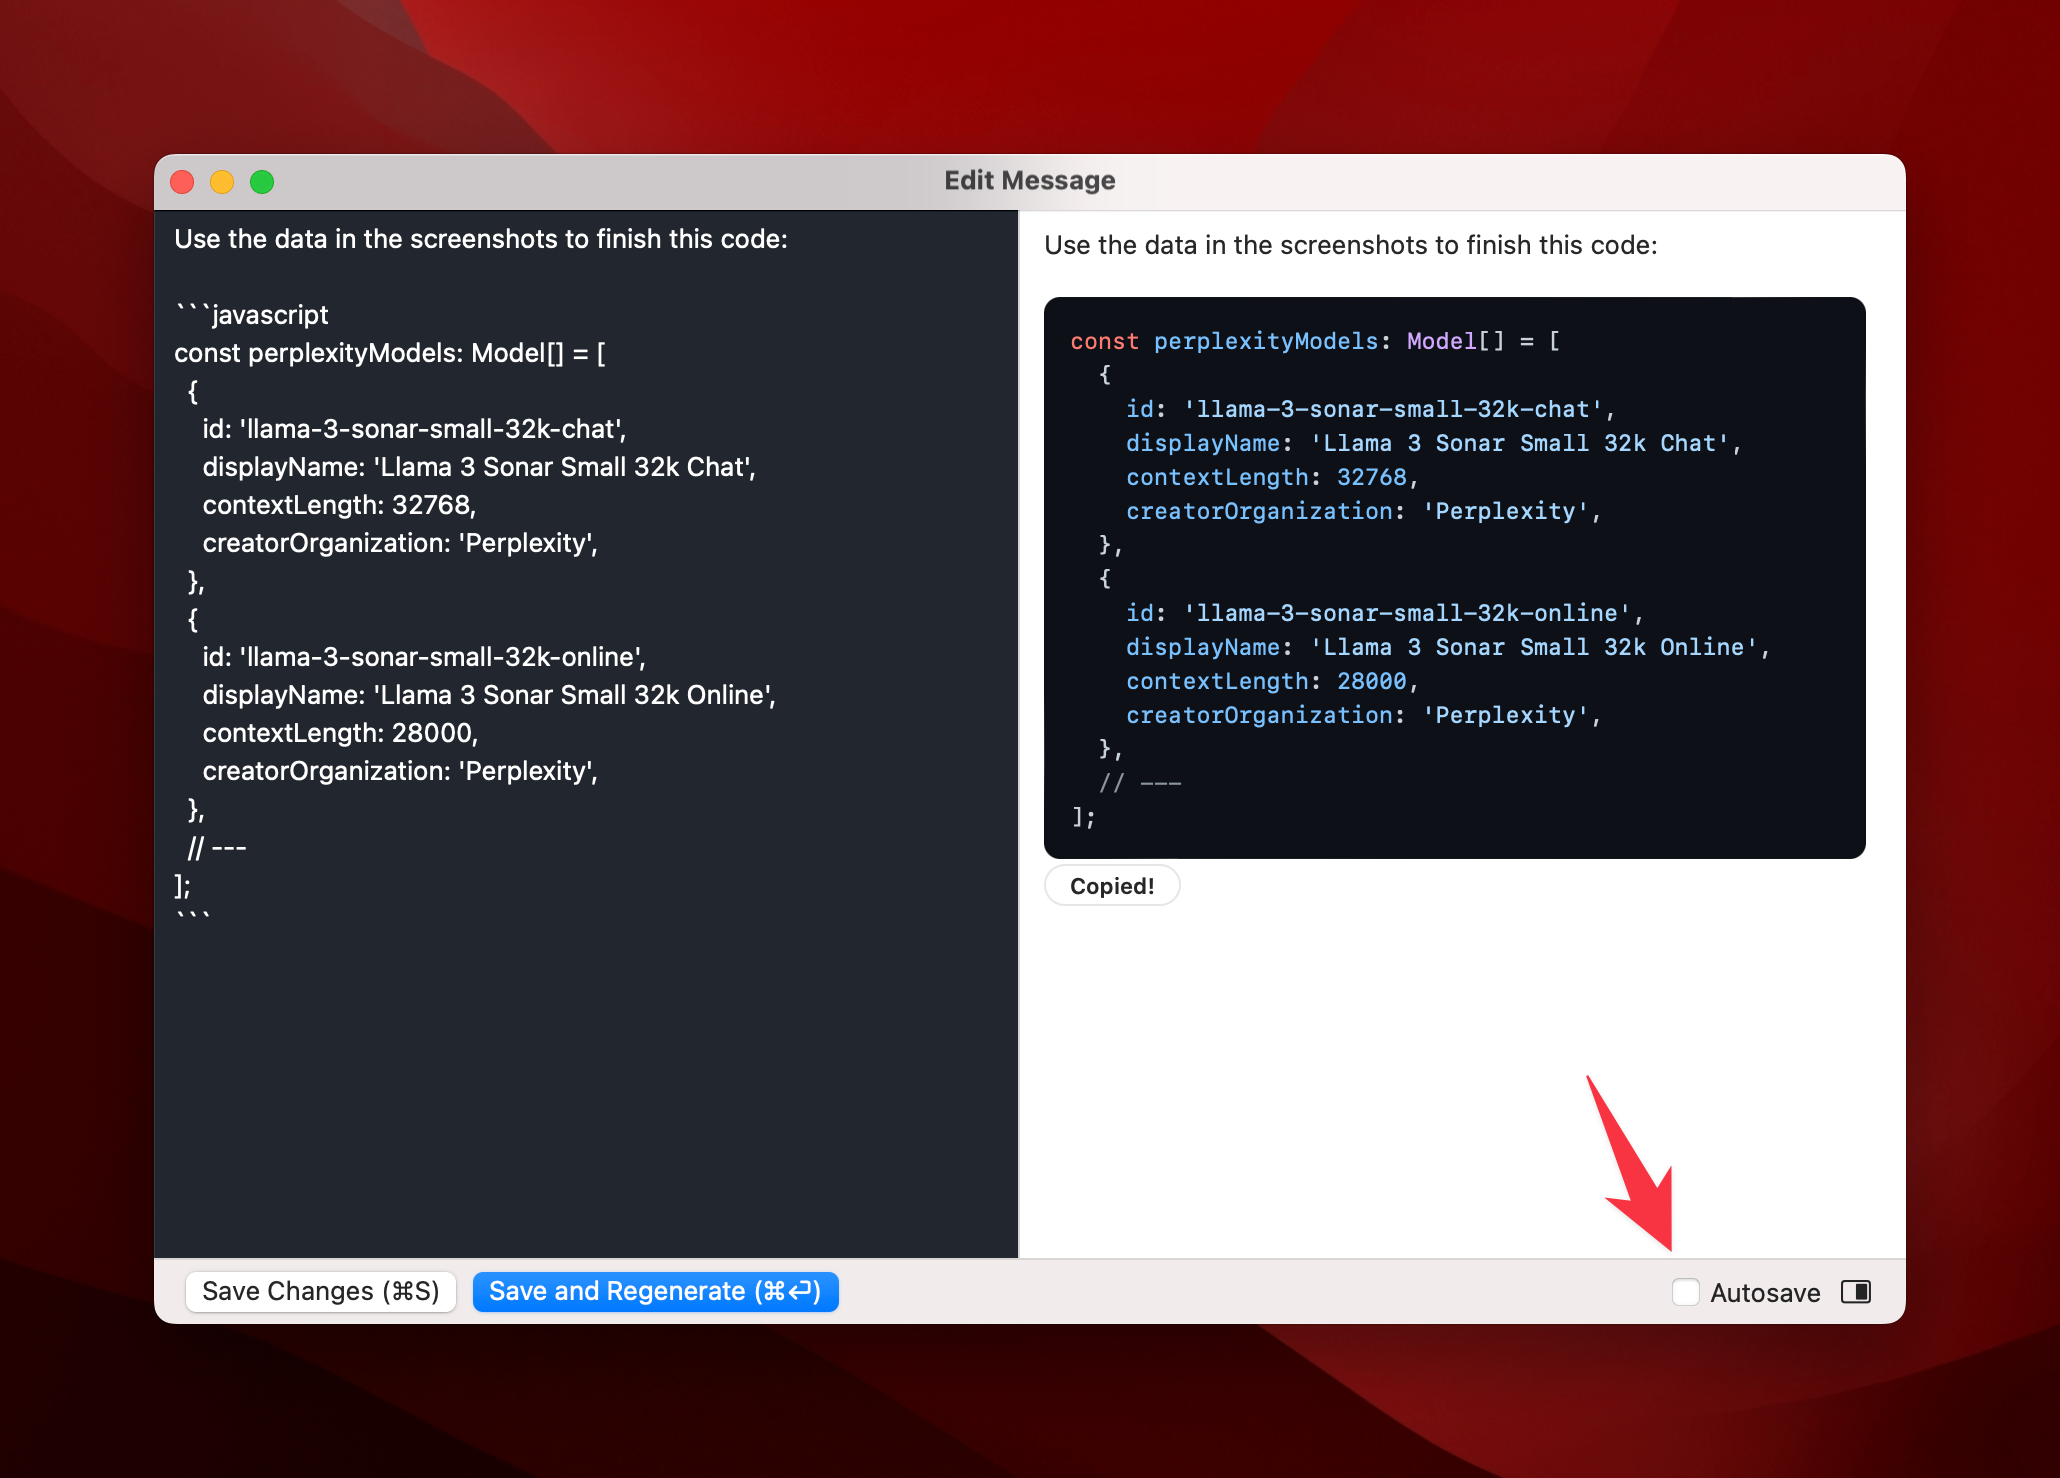Viewport: 2060px width, 1478px height.
Task: Click contextLength: 32768 in preview code block
Action: [x=1272, y=477]
